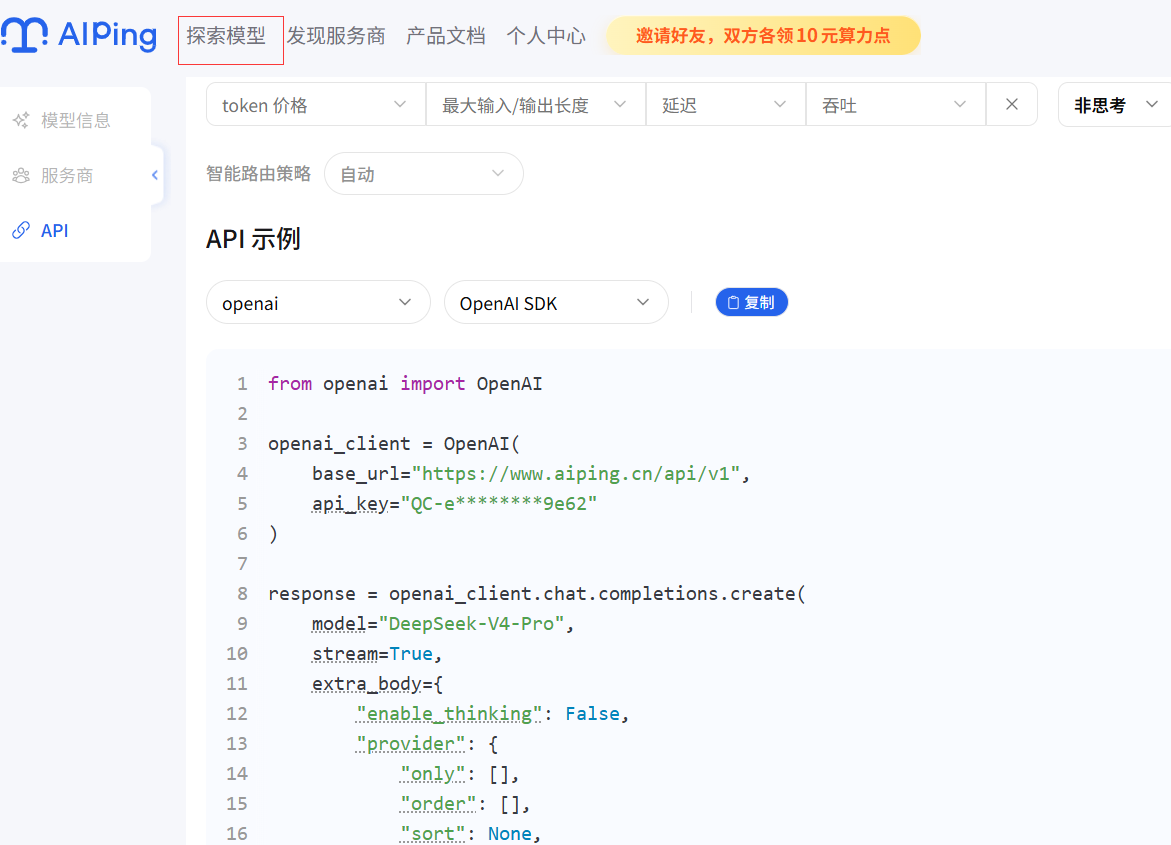Open the 探索模型 nav tab
Viewport: 1171px width, 845px height.
pyautogui.click(x=226, y=35)
